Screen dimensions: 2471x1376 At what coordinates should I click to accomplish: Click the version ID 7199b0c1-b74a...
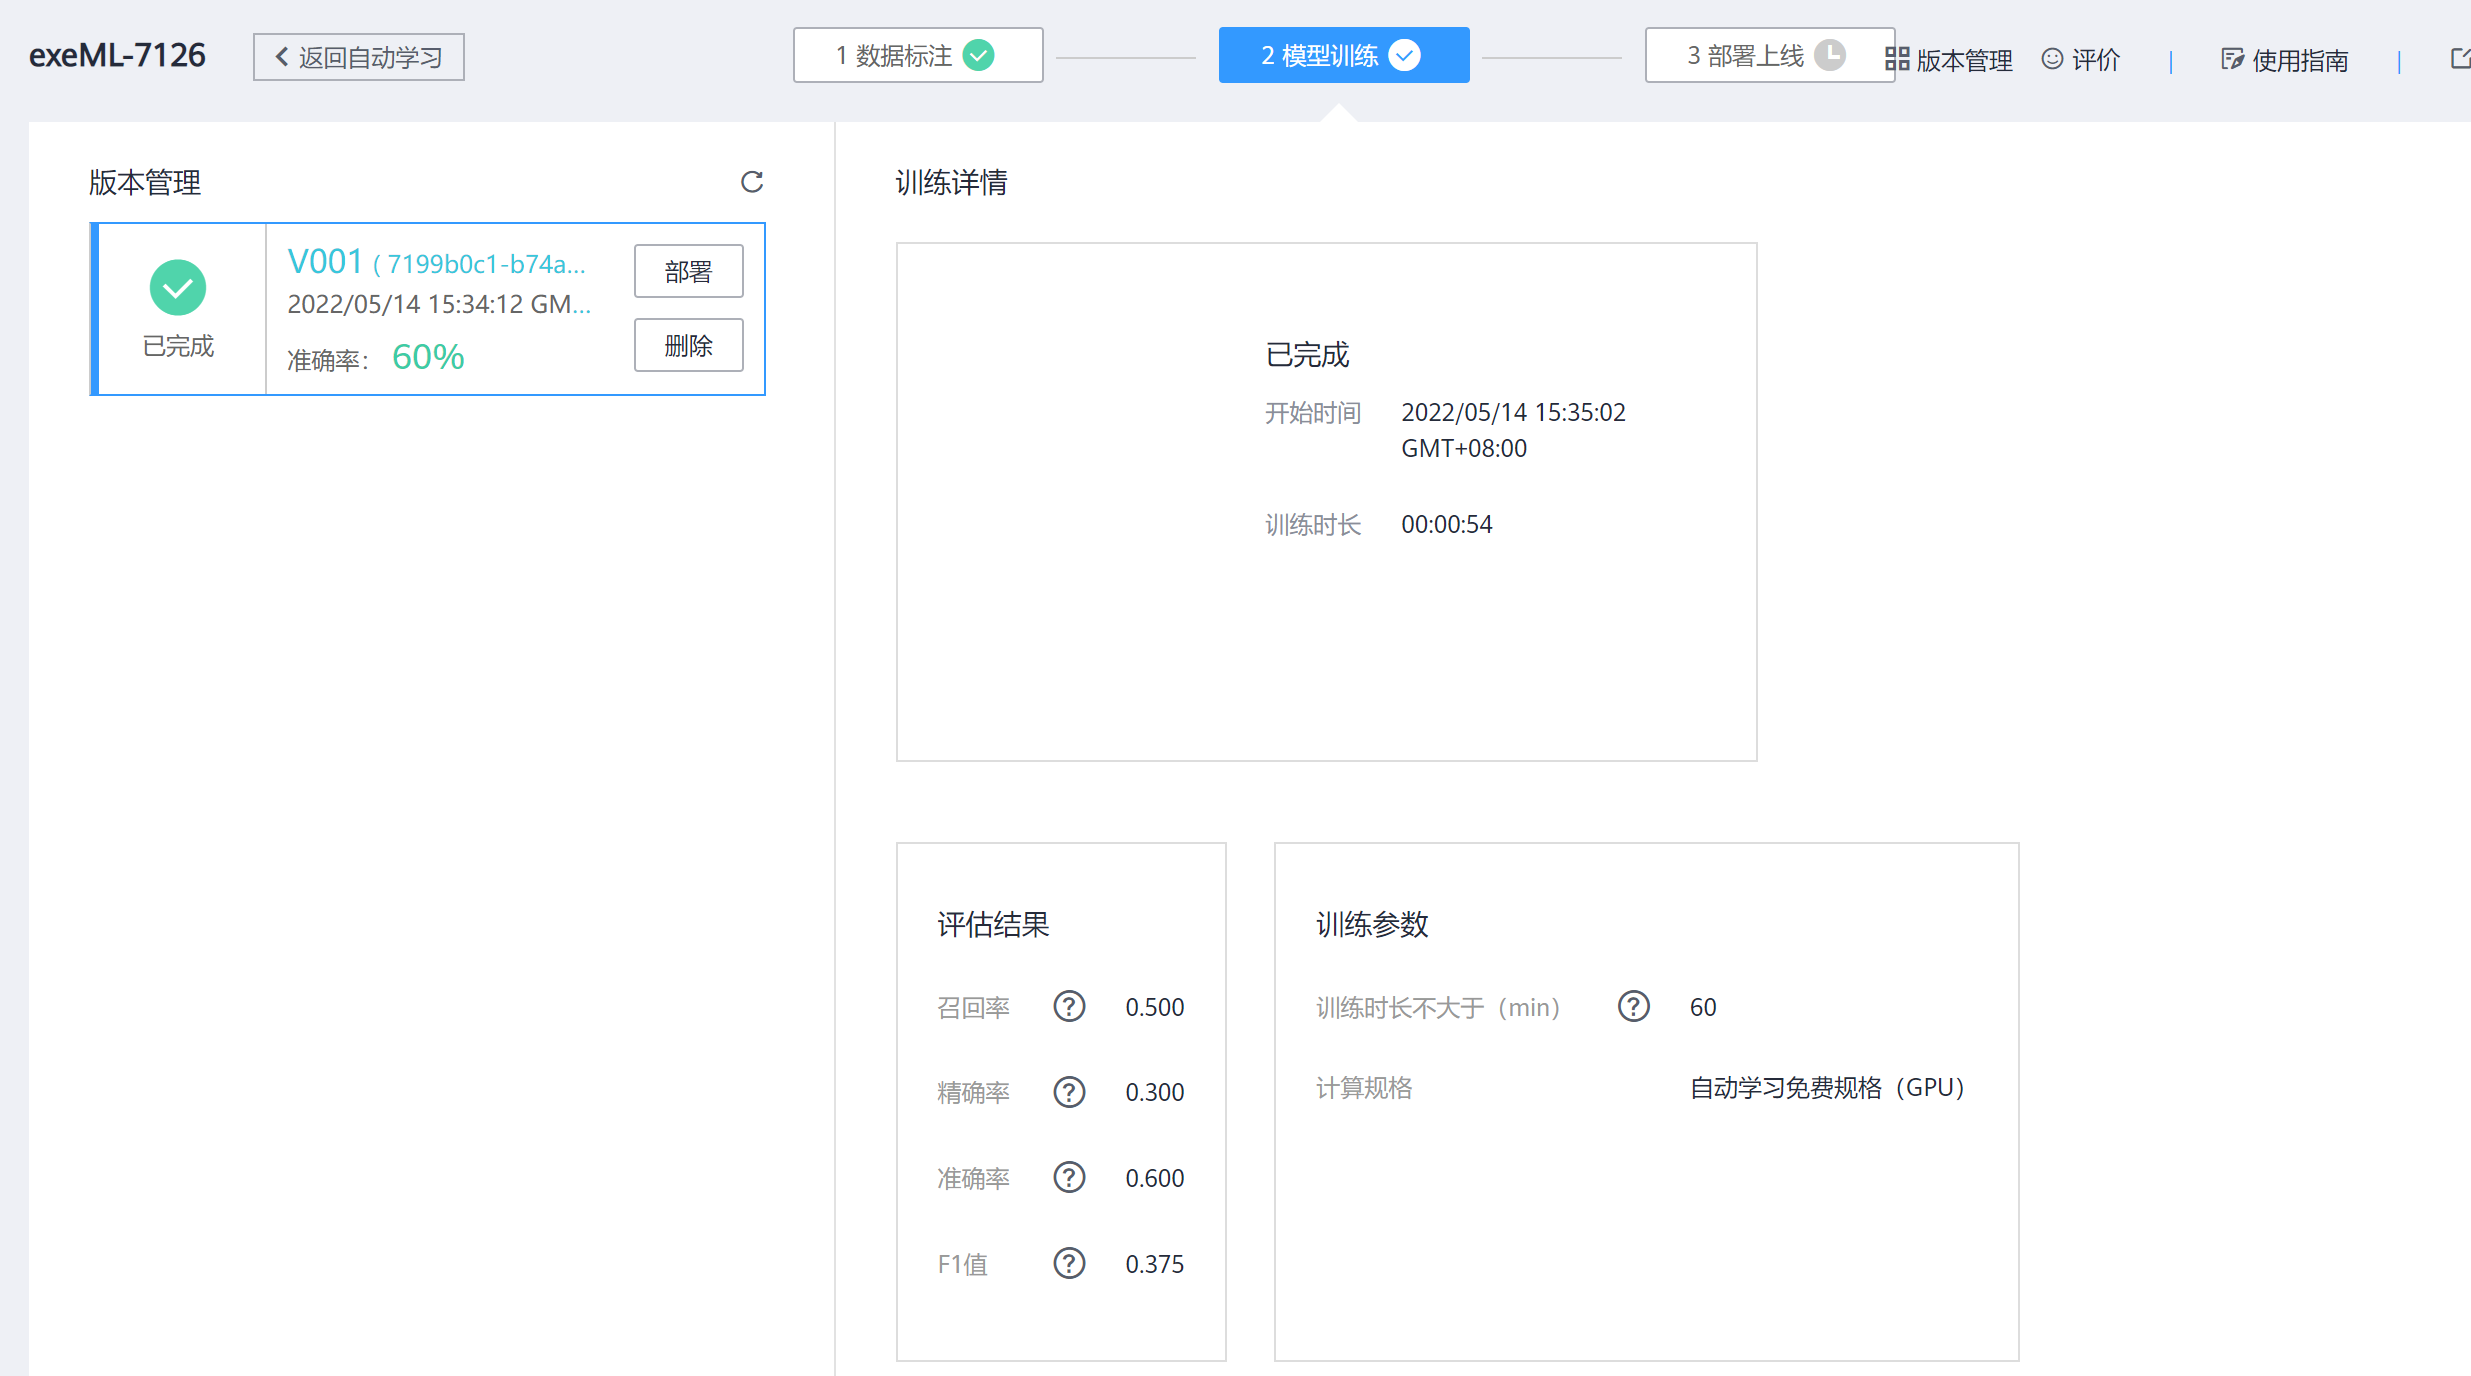[480, 264]
